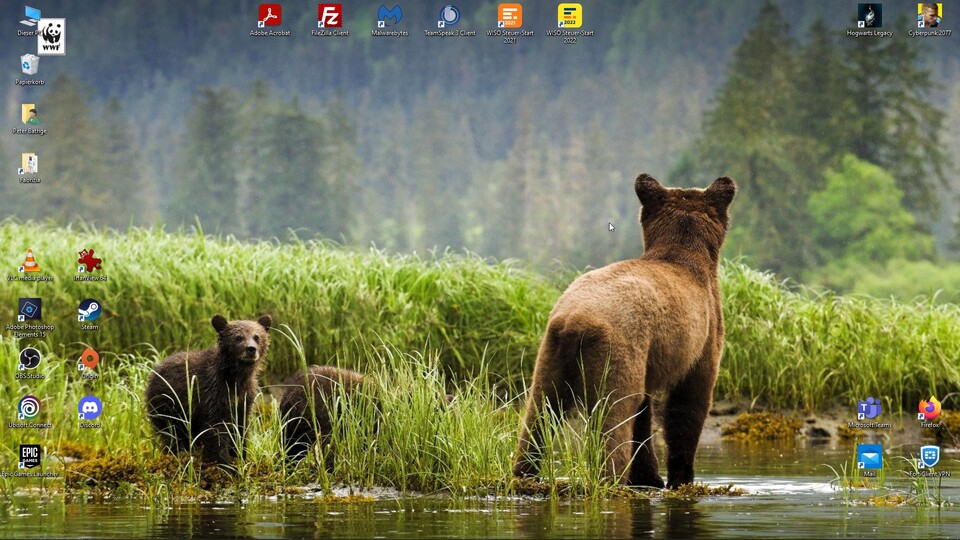The width and height of the screenshot is (960, 540).
Task: Select the Mail app shortcut
Action: point(869,461)
